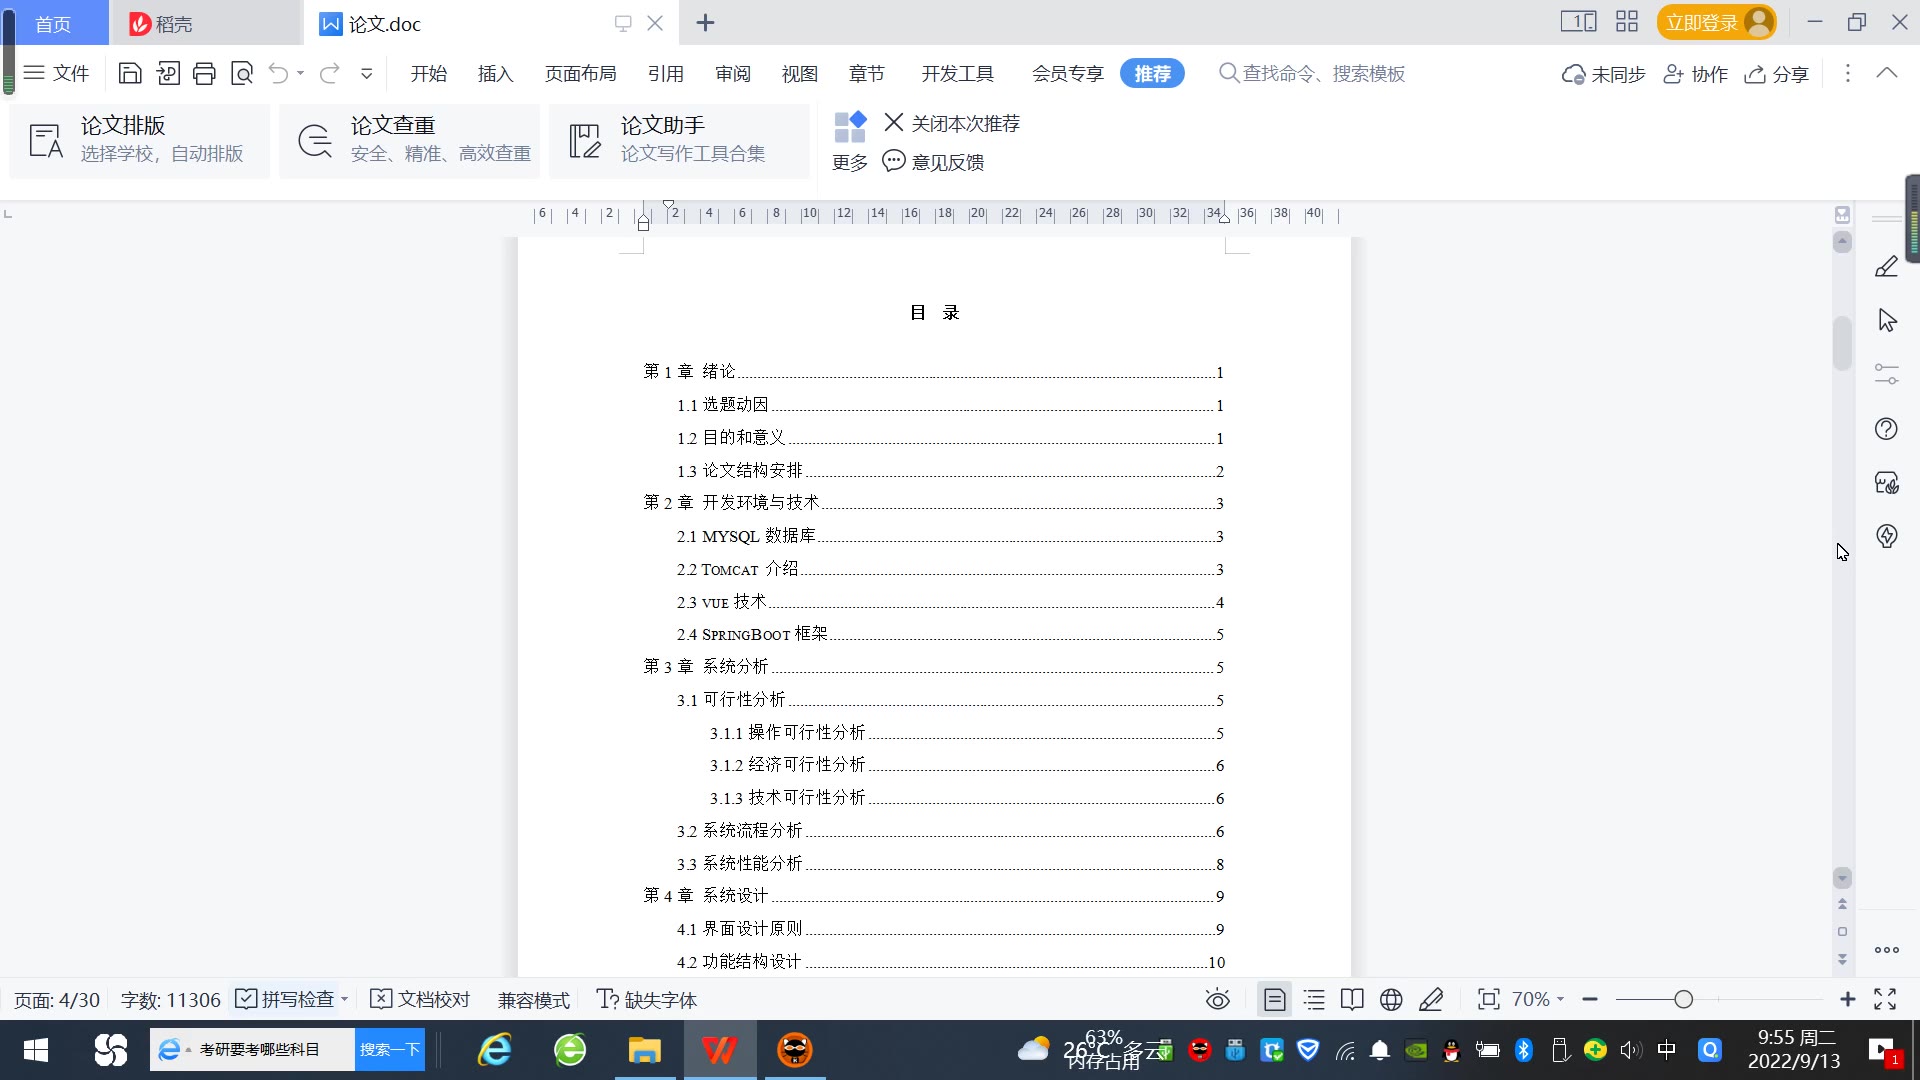
Task: Open File Explorer from taskbar
Action: coord(644,1050)
